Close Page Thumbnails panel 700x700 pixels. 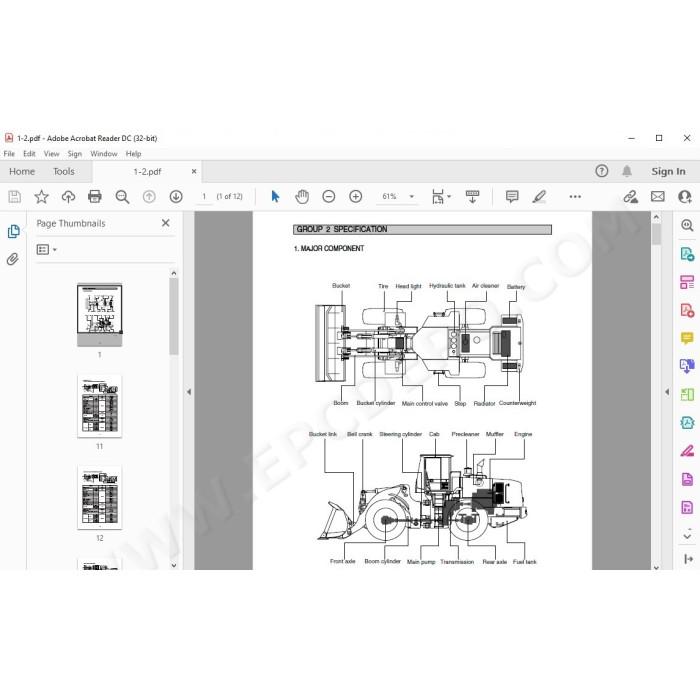coord(165,223)
